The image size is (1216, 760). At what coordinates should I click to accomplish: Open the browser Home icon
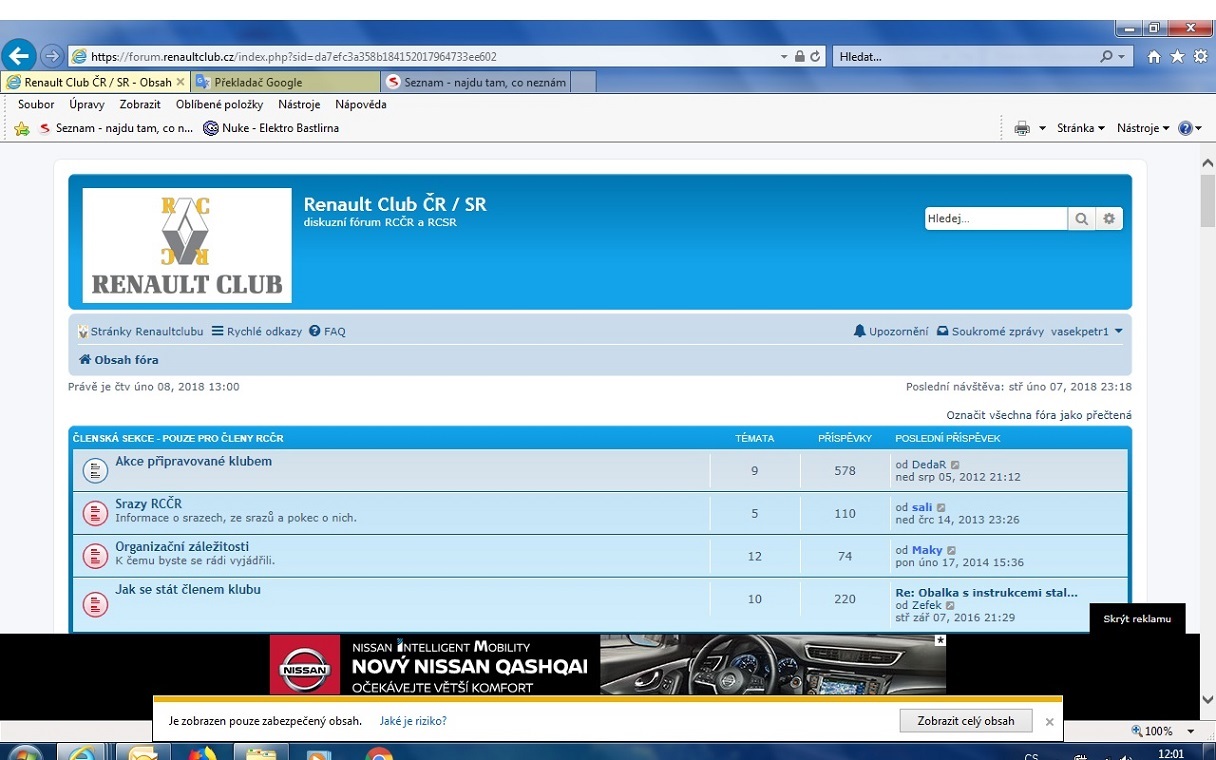[x=1155, y=57]
